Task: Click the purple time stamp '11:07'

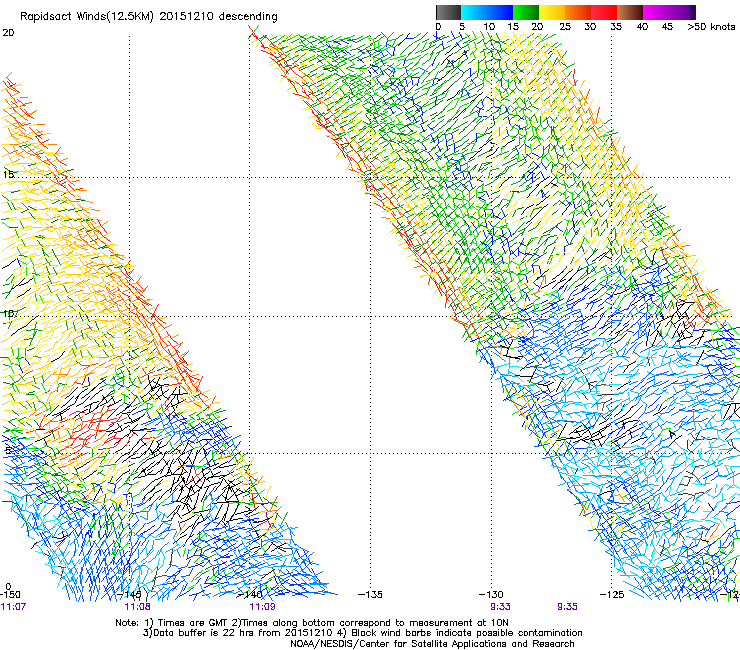Action: pos(13,607)
